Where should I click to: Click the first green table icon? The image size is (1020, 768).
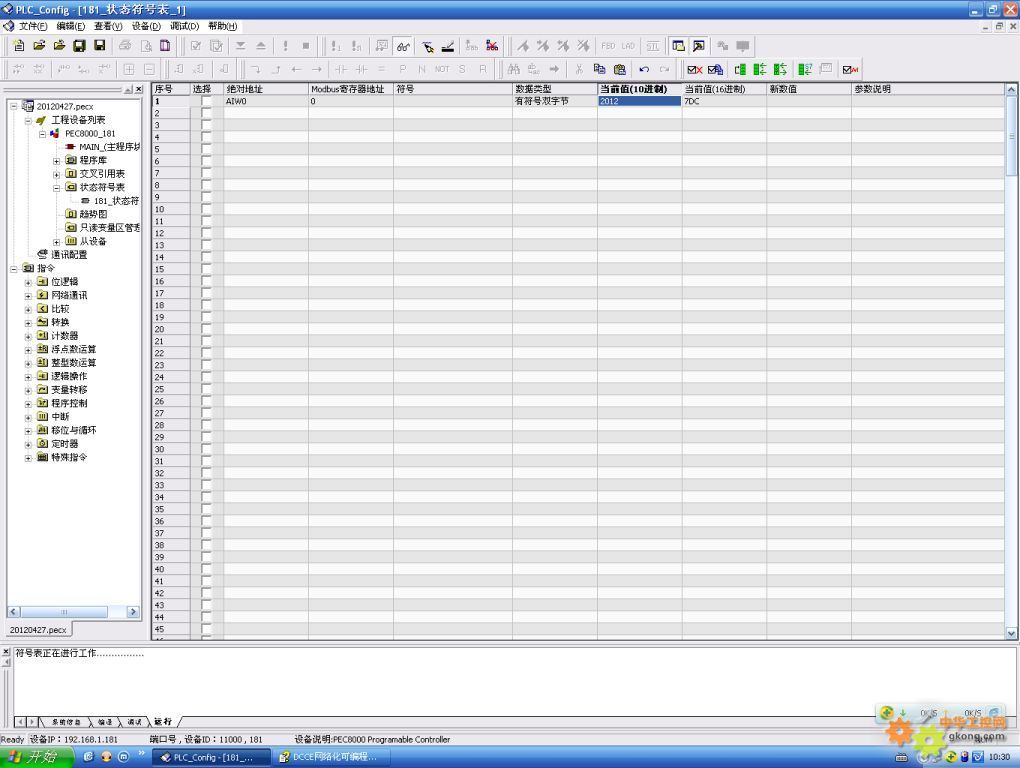pyautogui.click(x=741, y=69)
